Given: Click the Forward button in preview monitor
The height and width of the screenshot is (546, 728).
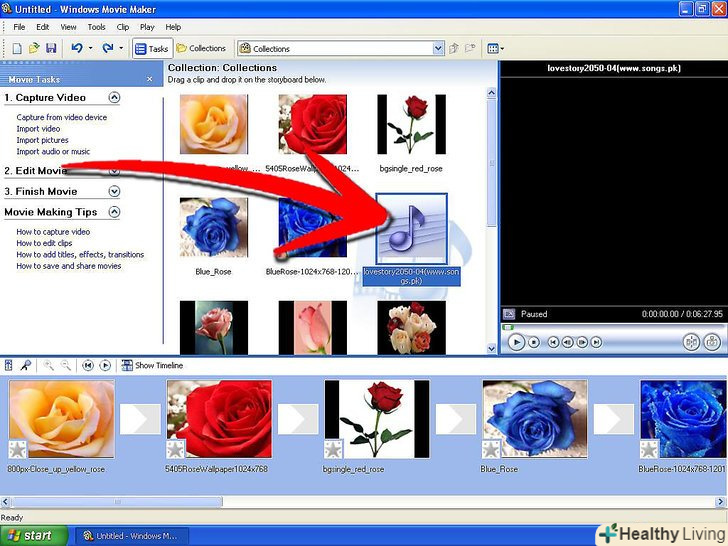Looking at the screenshot, I should pos(597,343).
